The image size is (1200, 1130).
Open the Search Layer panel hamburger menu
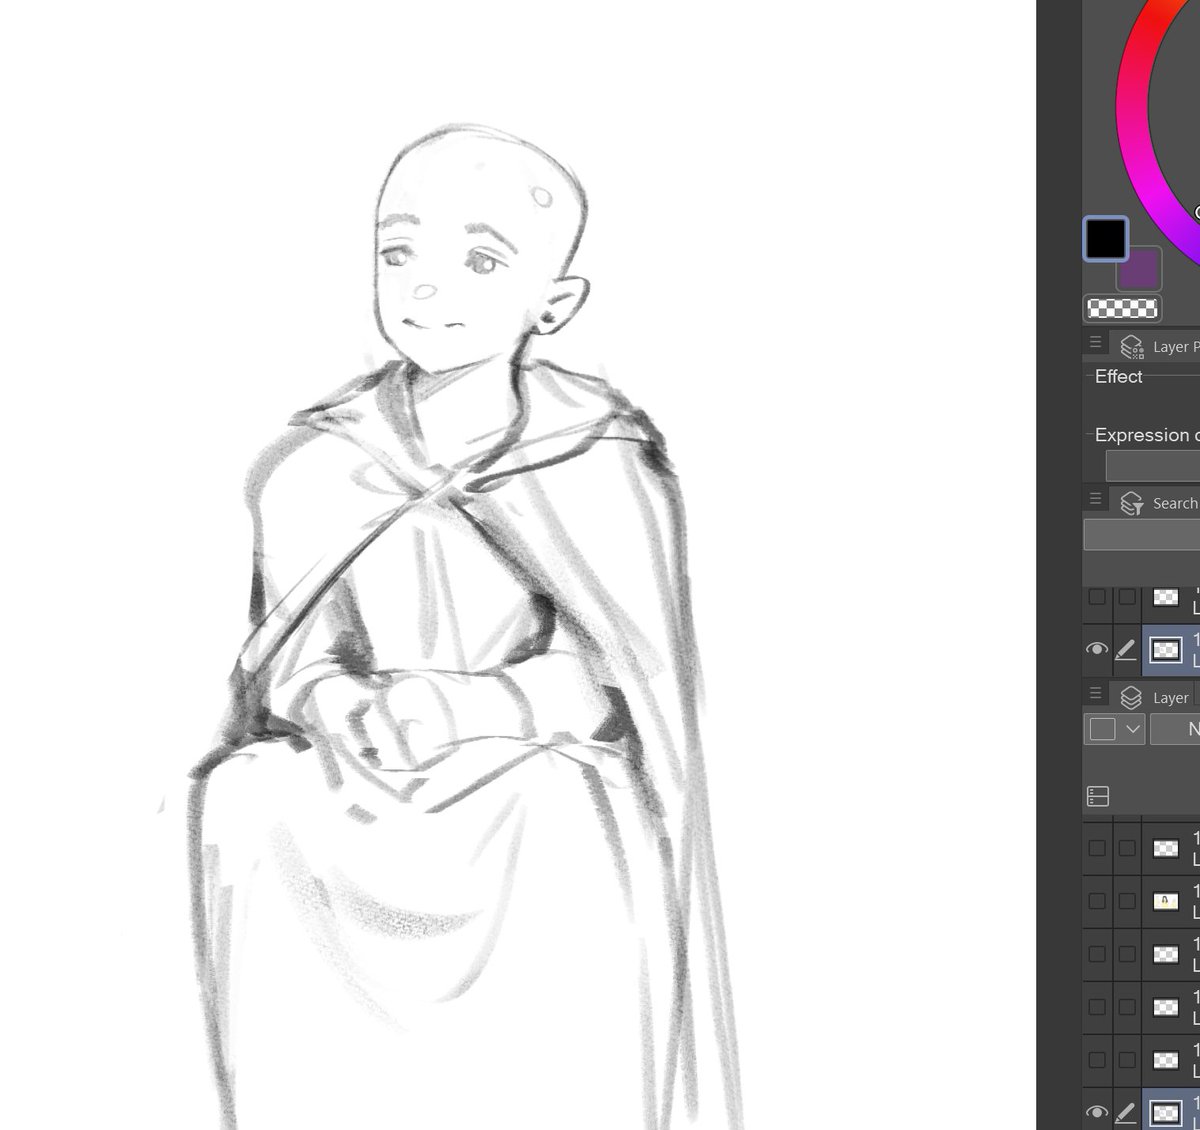1095,498
